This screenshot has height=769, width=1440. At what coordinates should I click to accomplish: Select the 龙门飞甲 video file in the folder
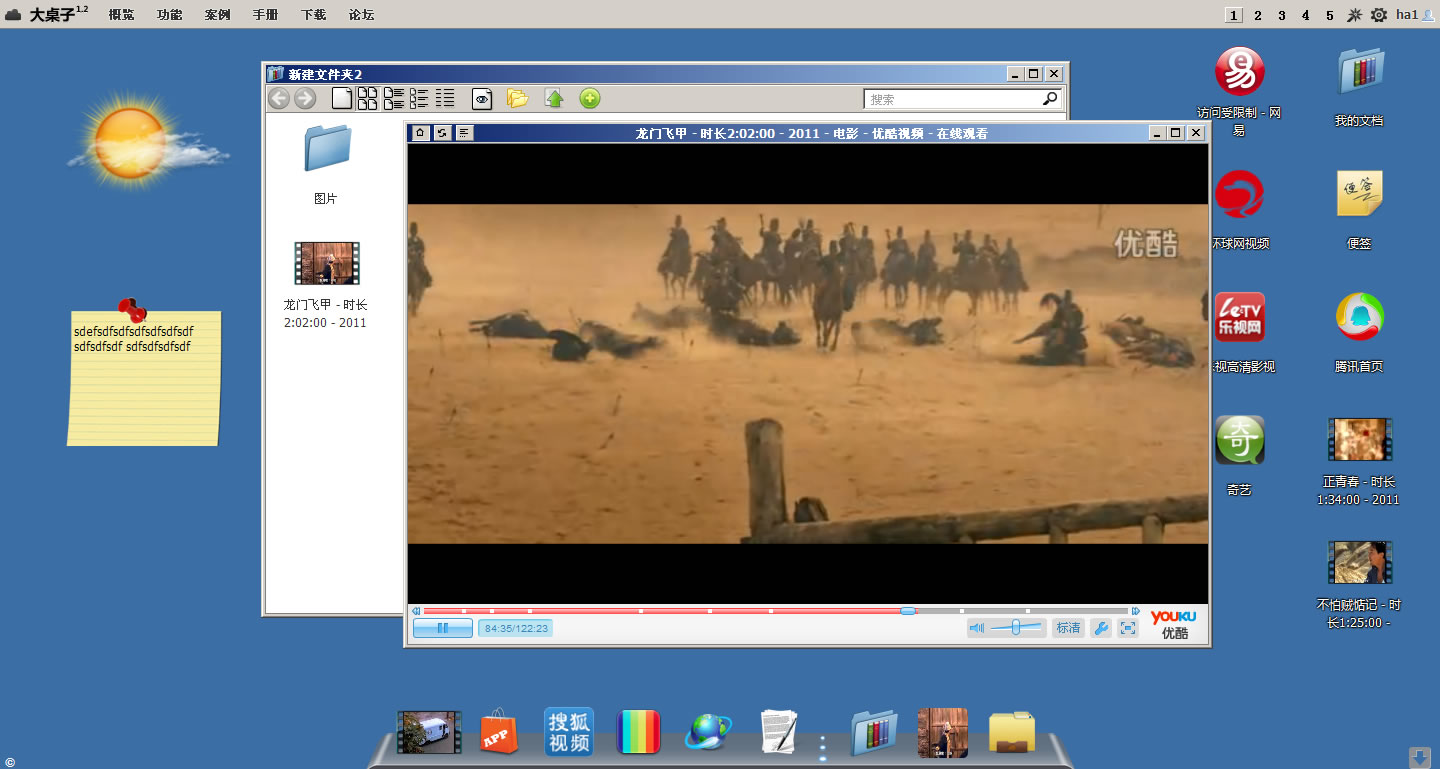[x=326, y=285]
